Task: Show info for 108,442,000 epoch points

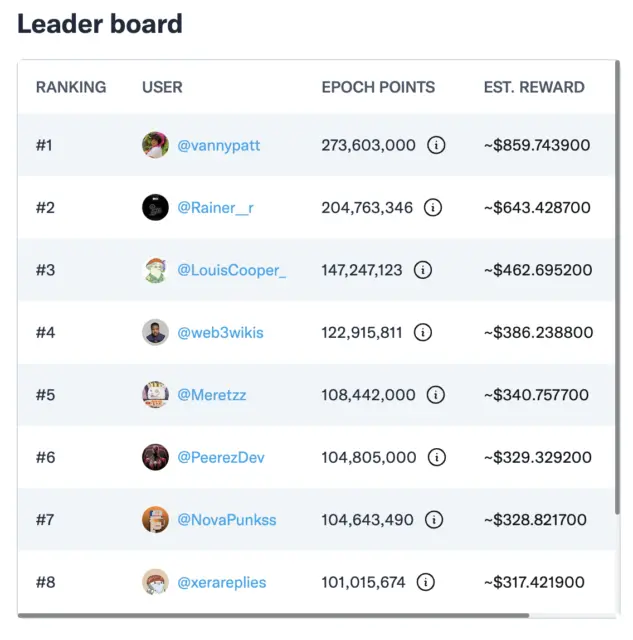Action: coord(435,395)
